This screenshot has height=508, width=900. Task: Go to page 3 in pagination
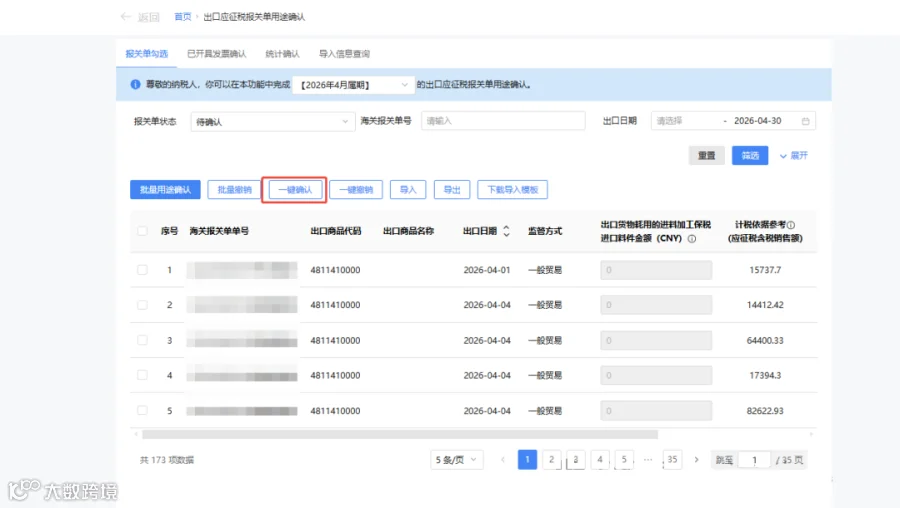576,460
